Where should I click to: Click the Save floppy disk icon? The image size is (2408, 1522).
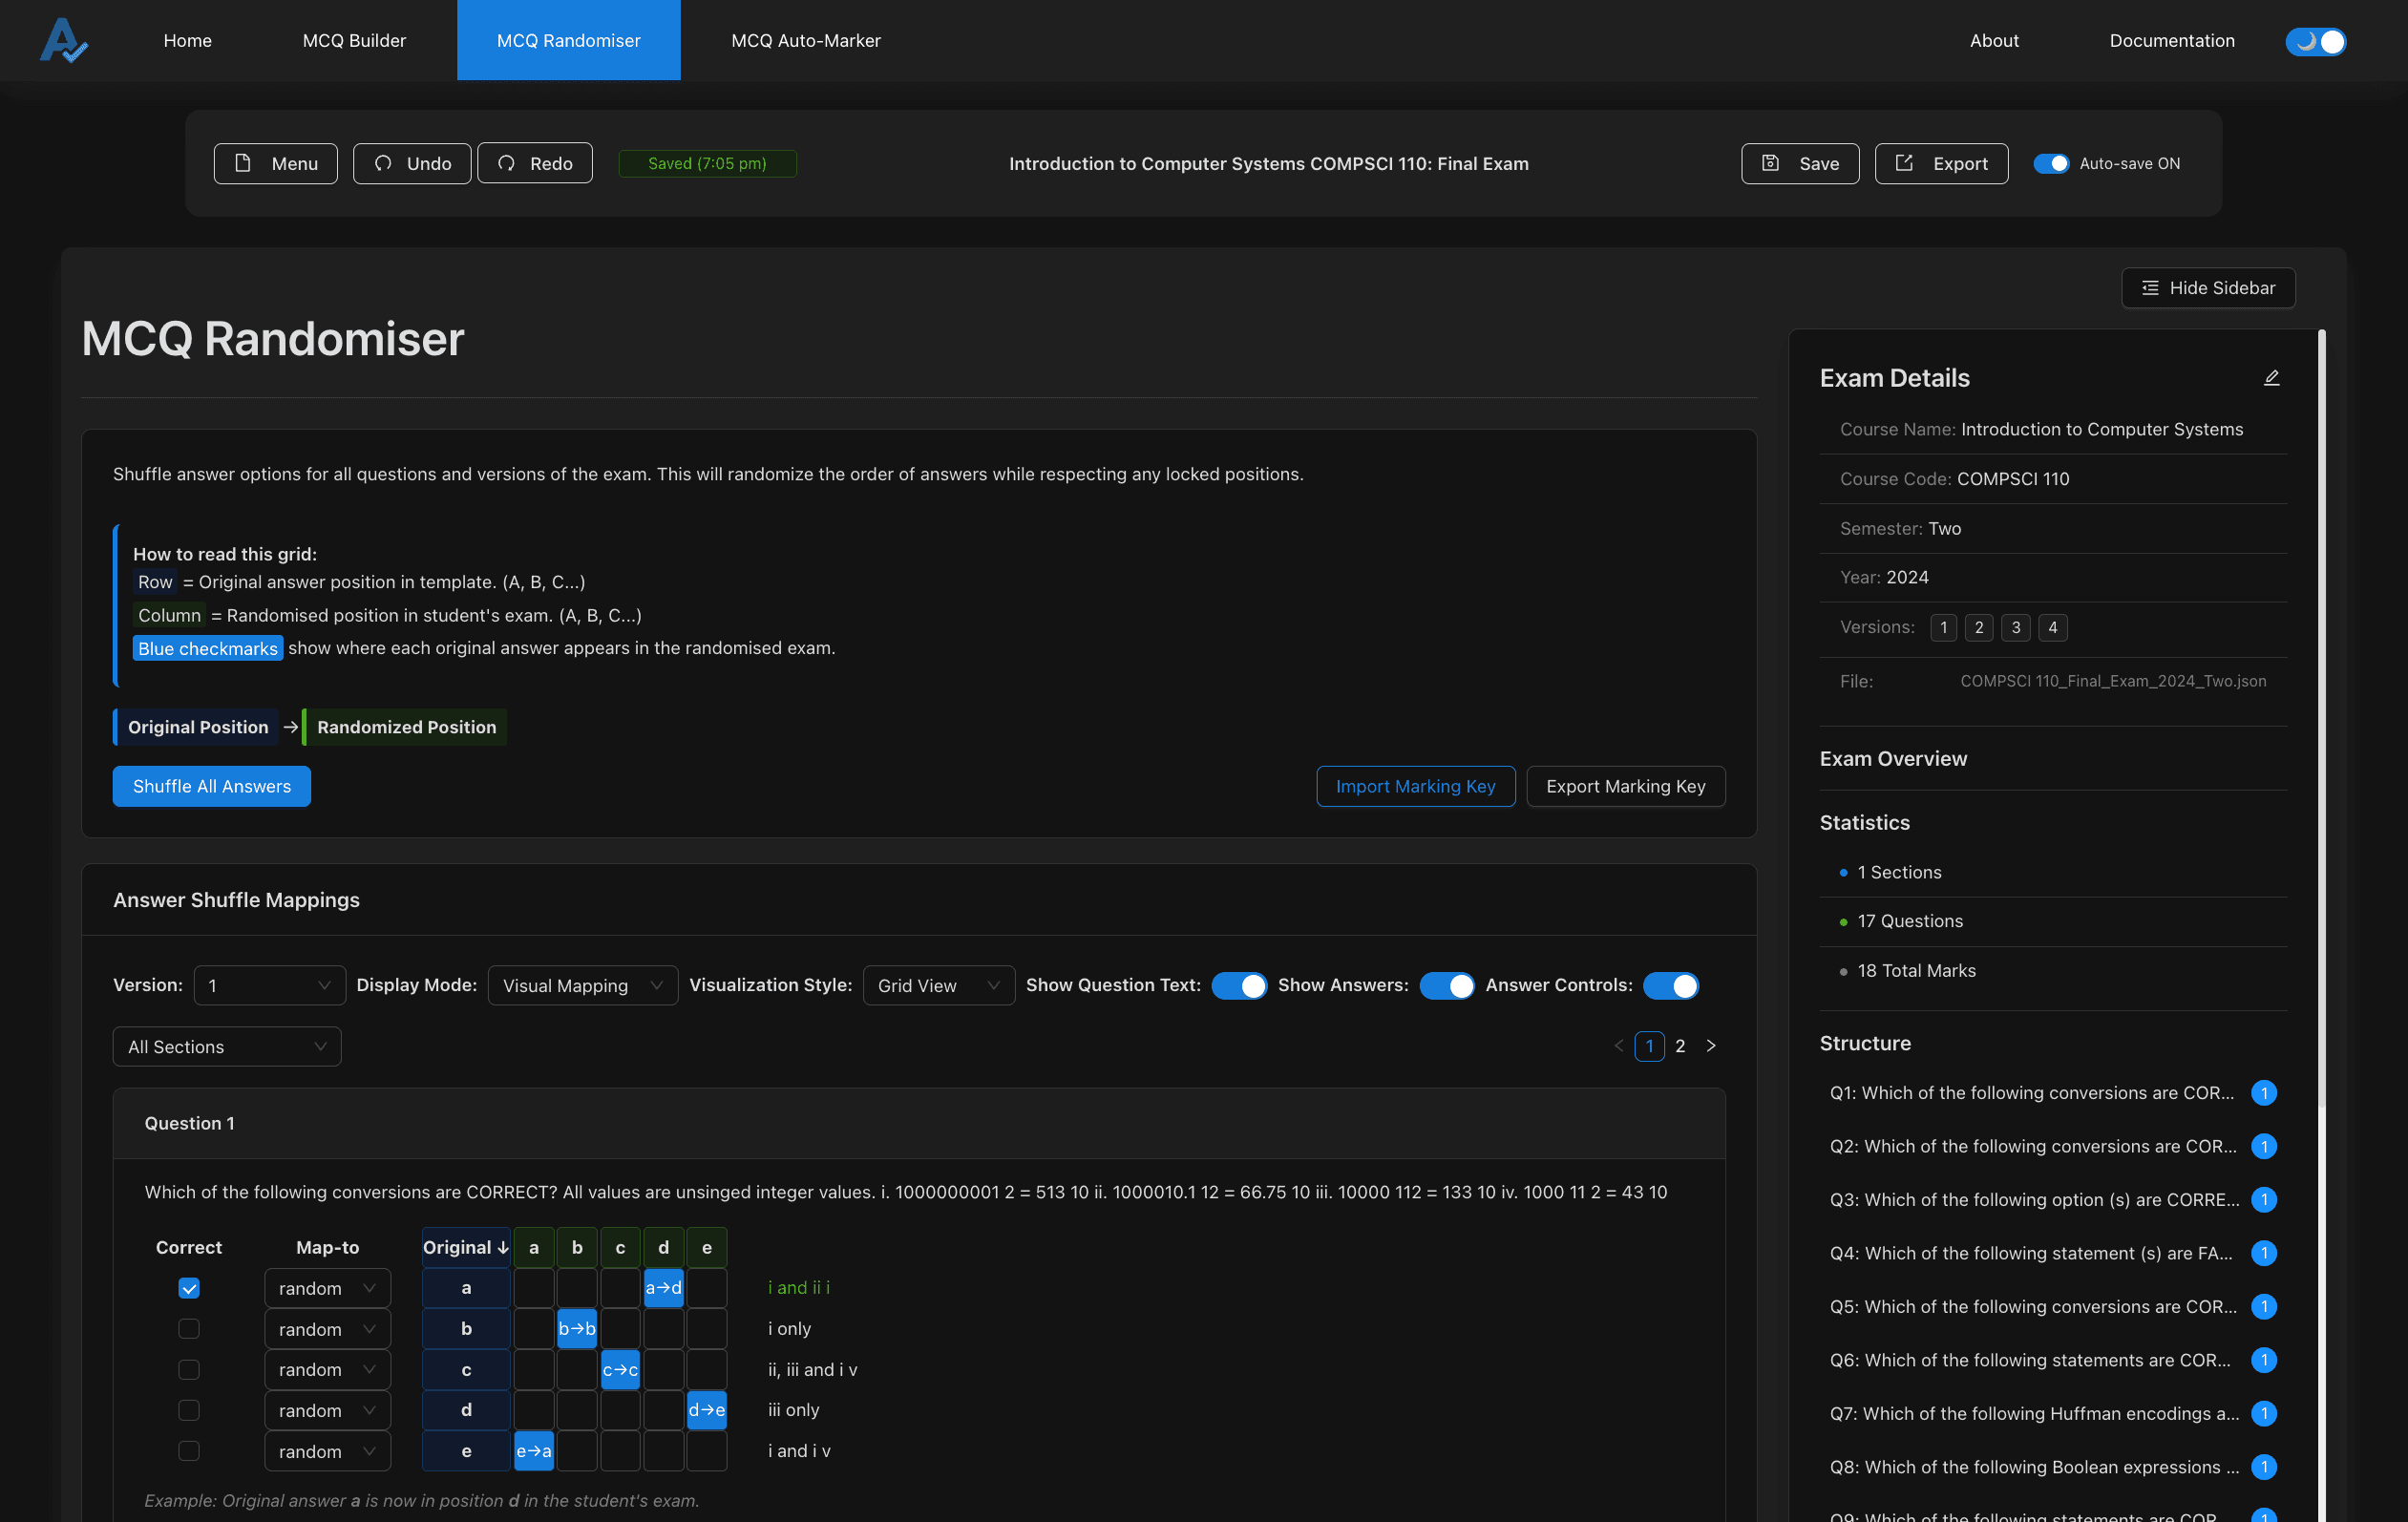pos(1770,163)
